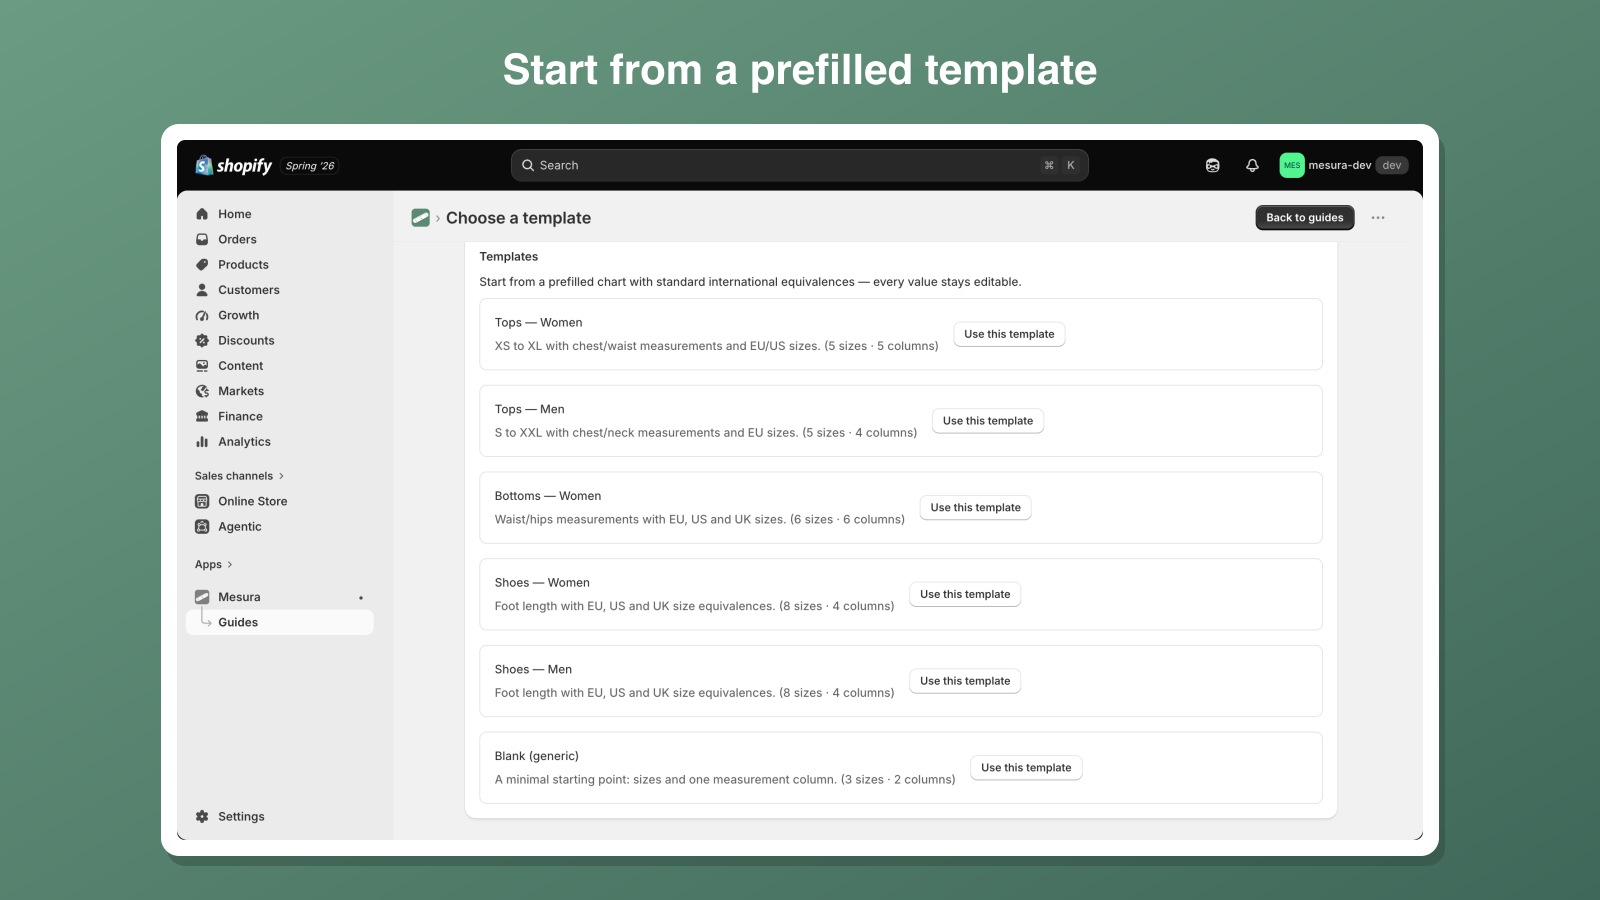Click the Home icon in sidebar
Image resolution: width=1600 pixels, height=900 pixels.
[202, 214]
